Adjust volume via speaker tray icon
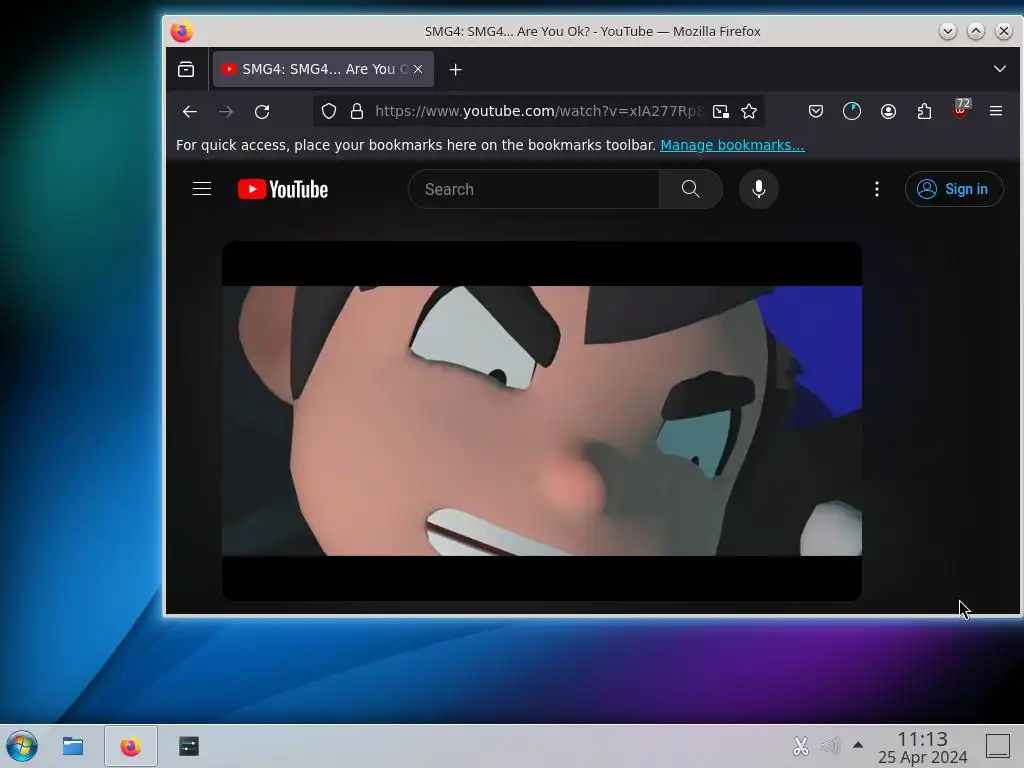The image size is (1024, 768). (x=830, y=746)
